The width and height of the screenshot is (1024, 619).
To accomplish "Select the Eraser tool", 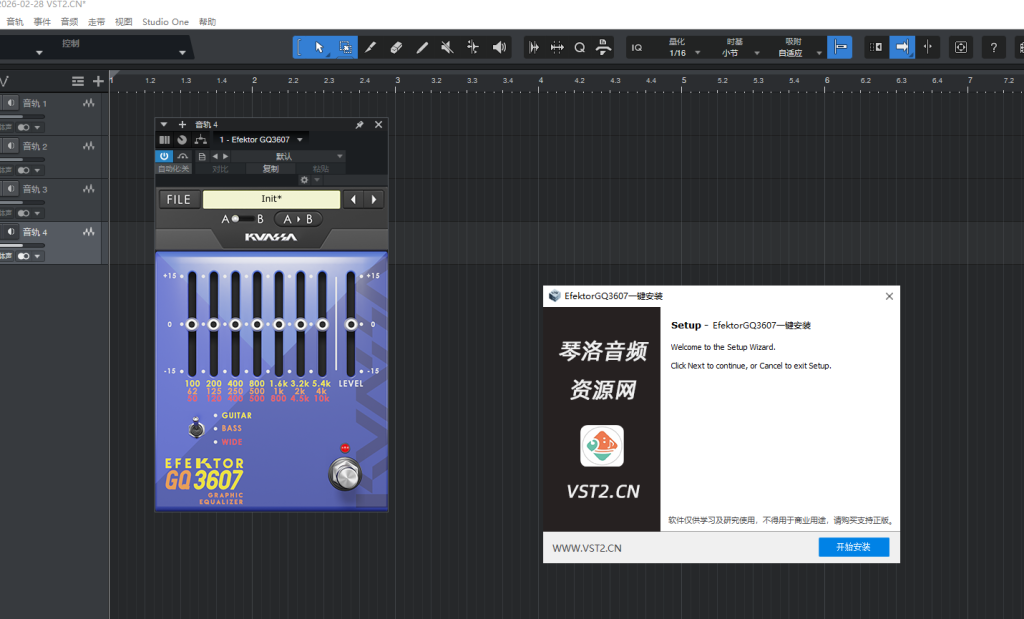I will pos(396,47).
